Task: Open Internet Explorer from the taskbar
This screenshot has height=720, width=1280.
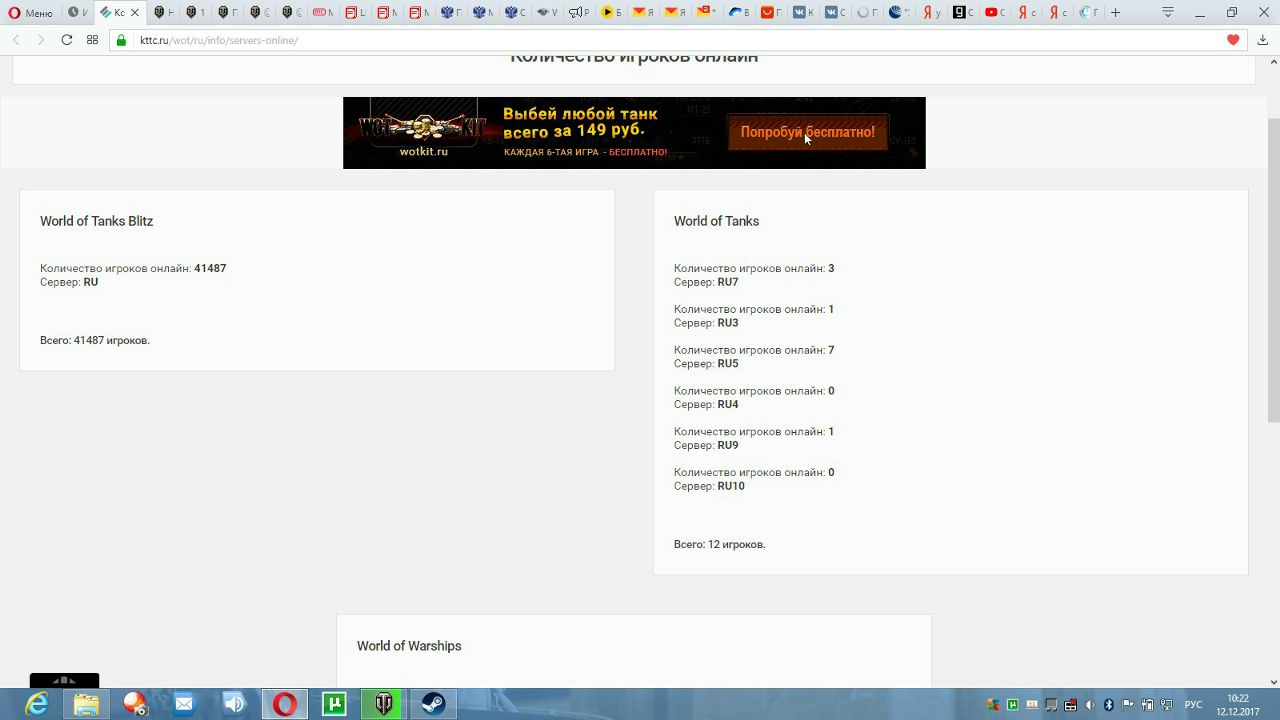Action: click(x=37, y=704)
